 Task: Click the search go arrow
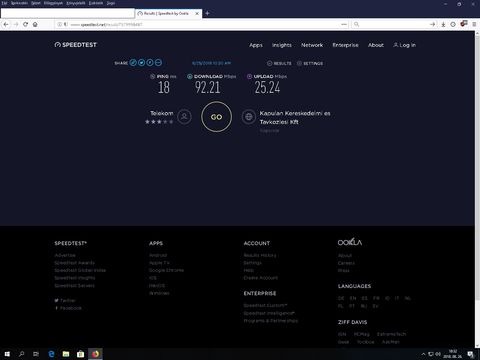tap(432, 24)
